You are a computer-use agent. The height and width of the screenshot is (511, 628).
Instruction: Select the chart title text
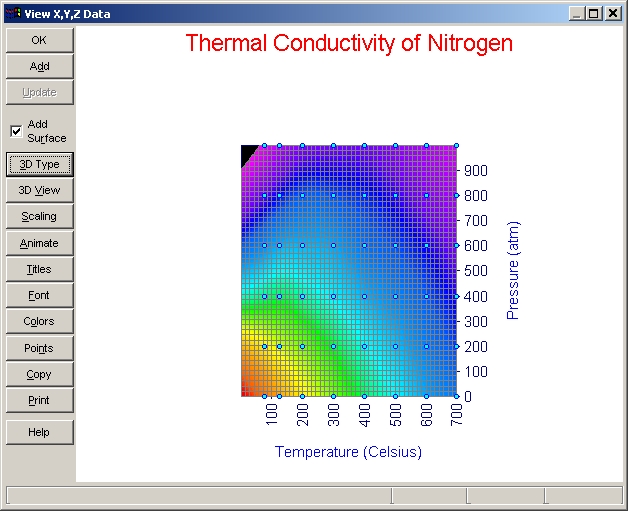[x=349, y=43]
